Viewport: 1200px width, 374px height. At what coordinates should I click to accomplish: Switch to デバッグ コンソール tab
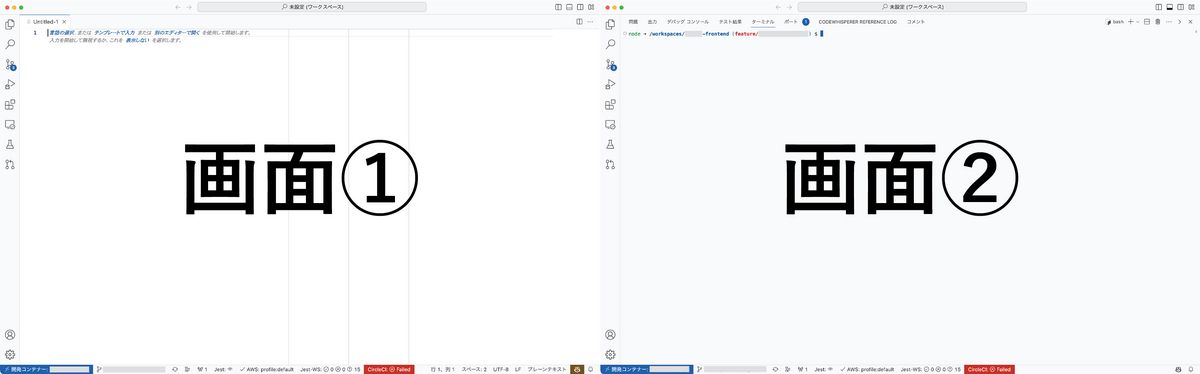688,21
